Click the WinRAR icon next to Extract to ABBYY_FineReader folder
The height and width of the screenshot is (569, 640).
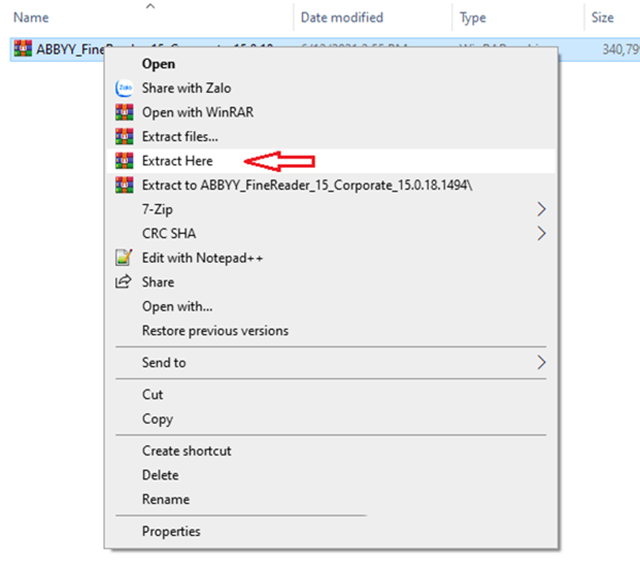coord(124,185)
